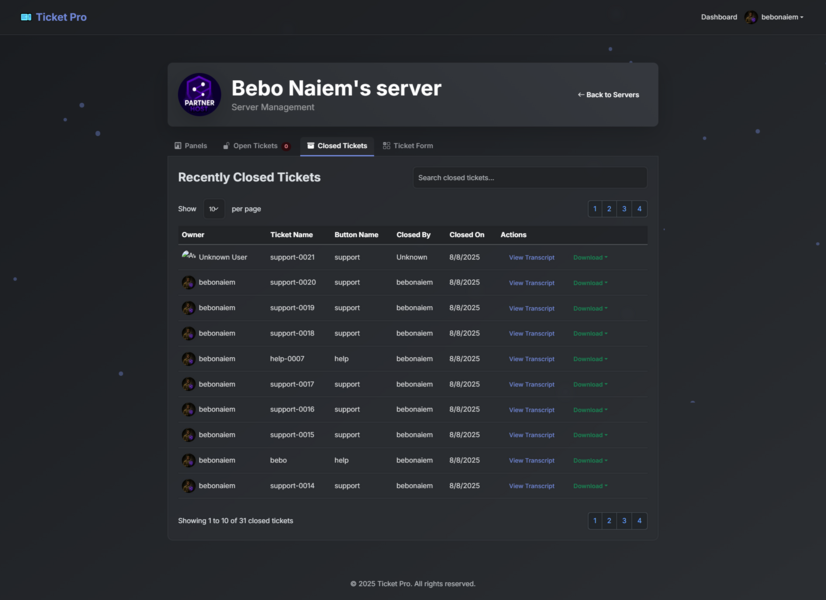Screen dimensions: 826x600
Task: Open the rows-per-page dropdown showing 10
Action: 213,209
